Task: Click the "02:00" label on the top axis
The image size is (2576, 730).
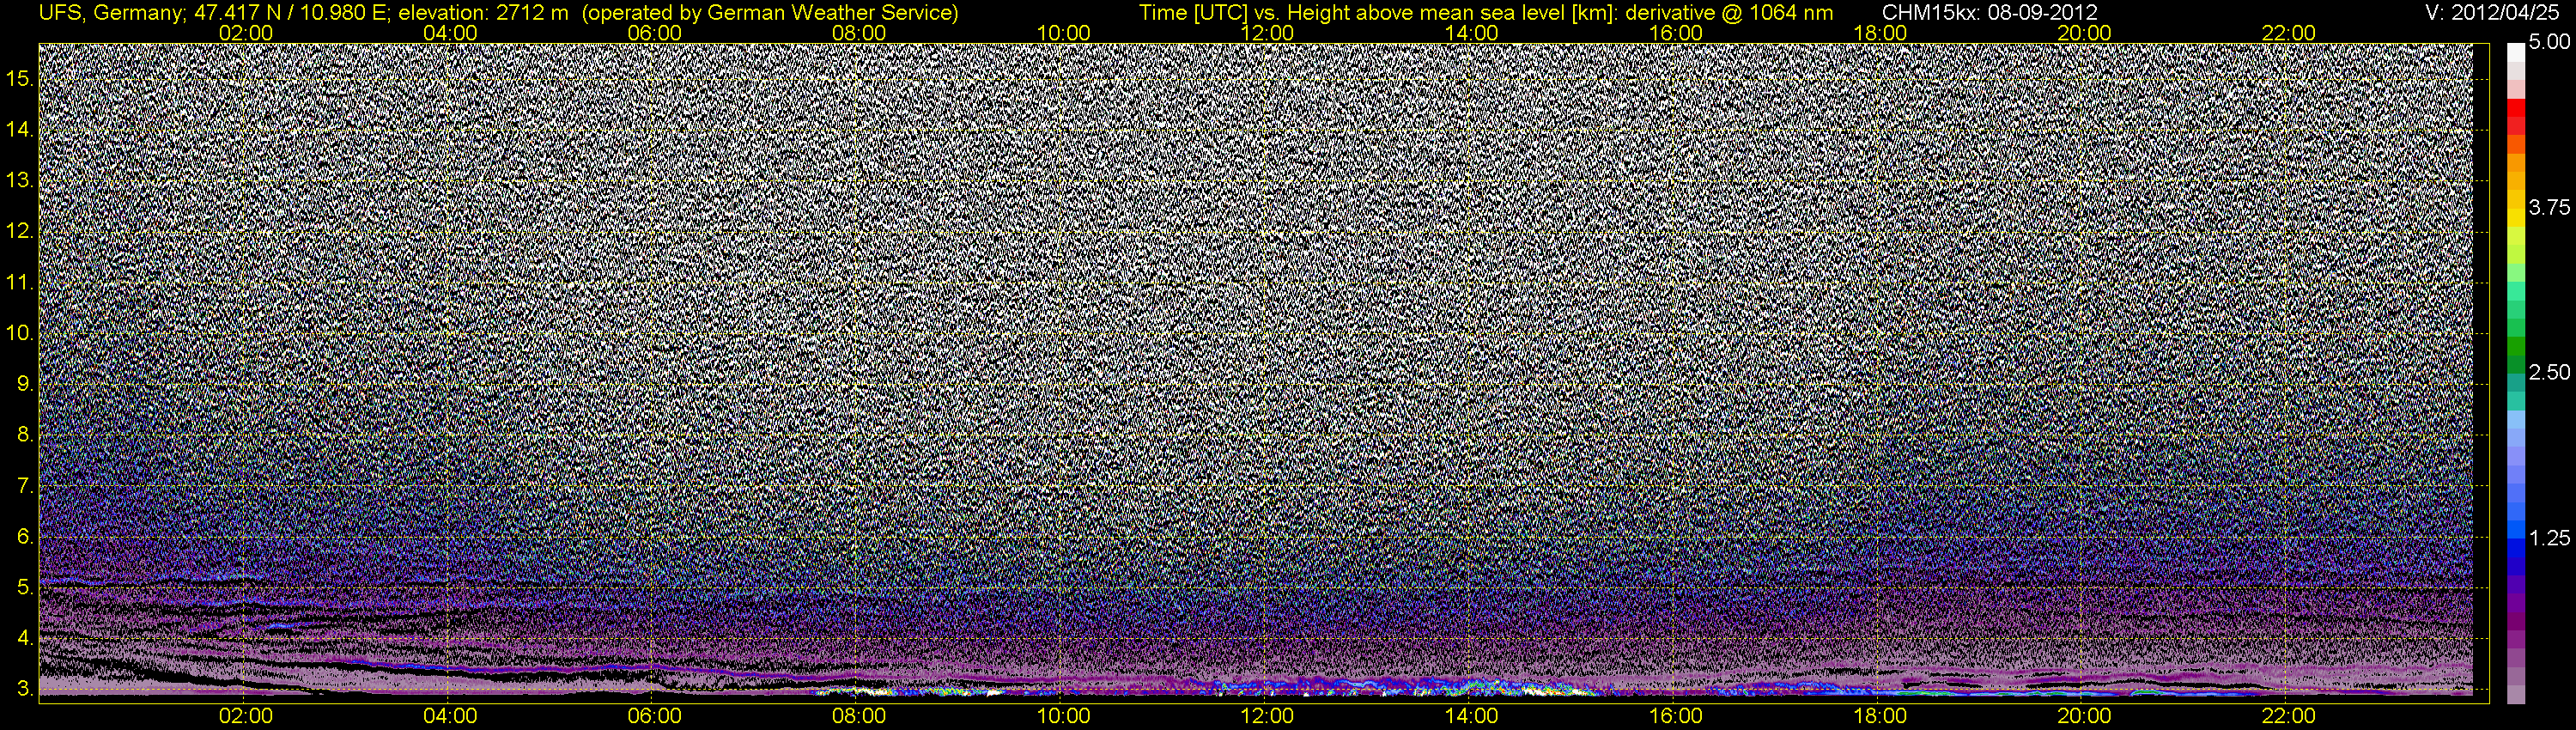Action: [x=245, y=33]
